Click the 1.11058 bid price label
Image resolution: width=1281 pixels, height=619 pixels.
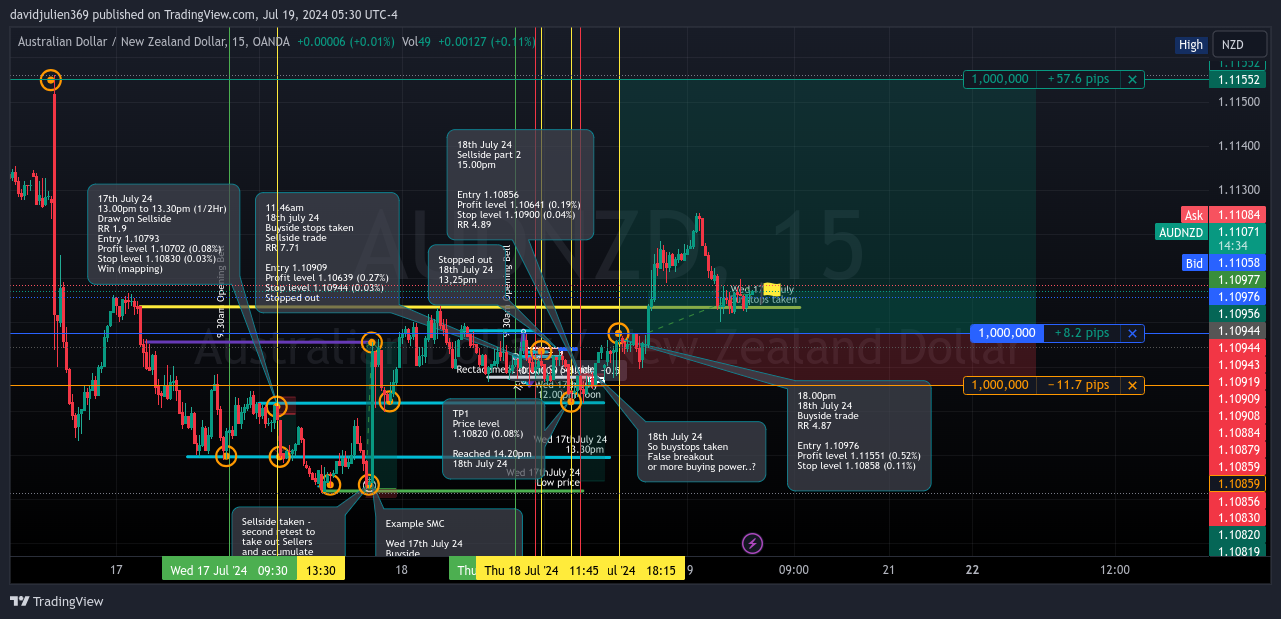coord(1238,263)
